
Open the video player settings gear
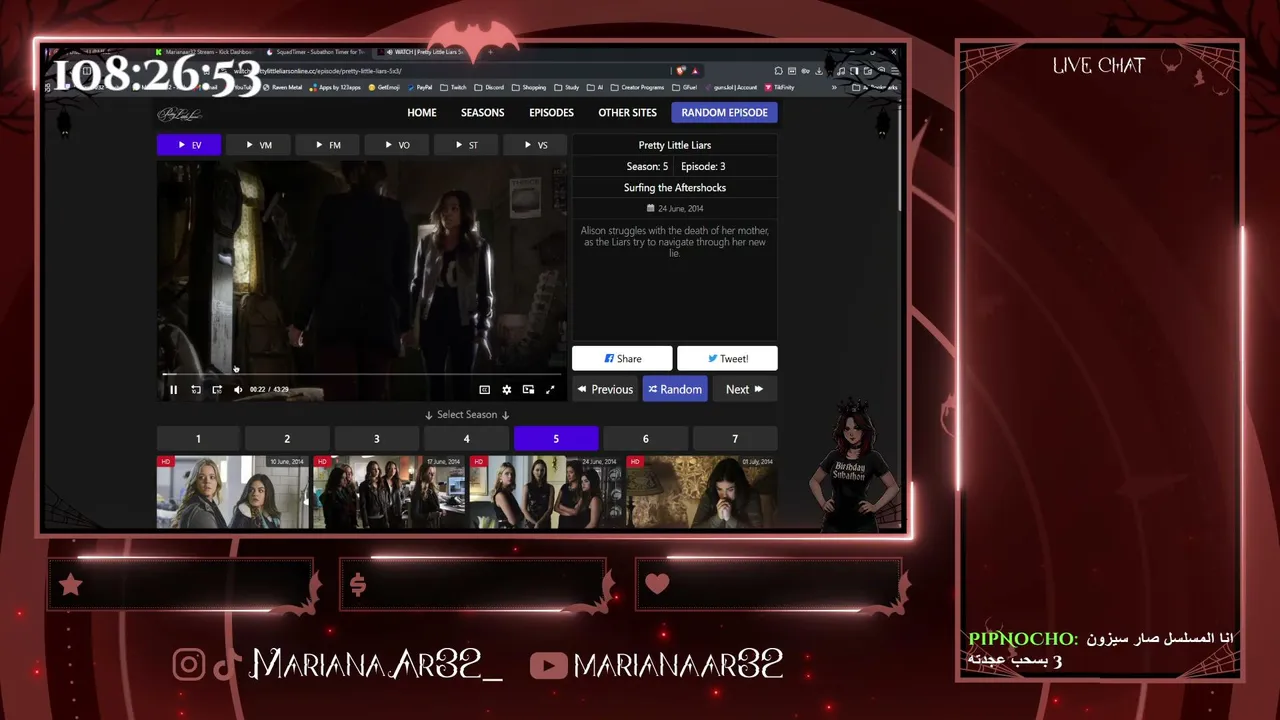pyautogui.click(x=507, y=390)
